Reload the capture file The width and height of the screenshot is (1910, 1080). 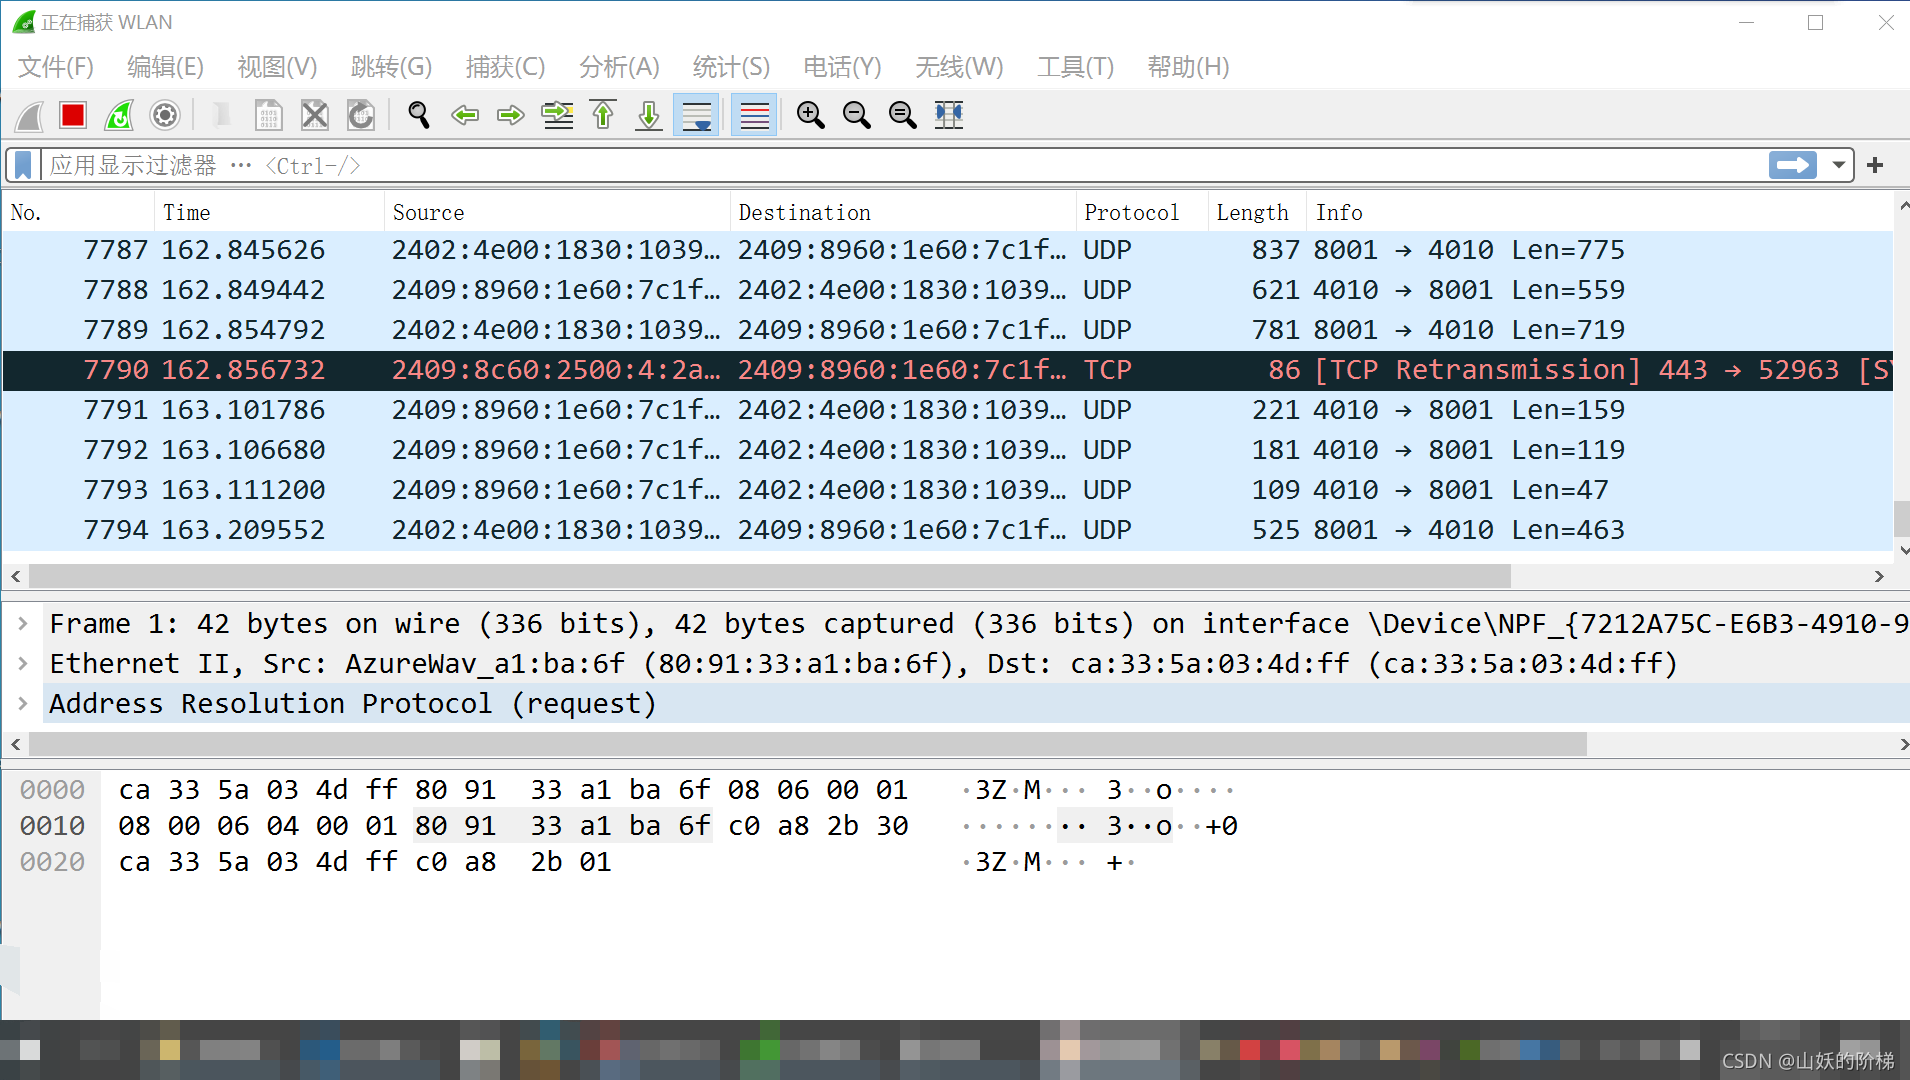(360, 116)
